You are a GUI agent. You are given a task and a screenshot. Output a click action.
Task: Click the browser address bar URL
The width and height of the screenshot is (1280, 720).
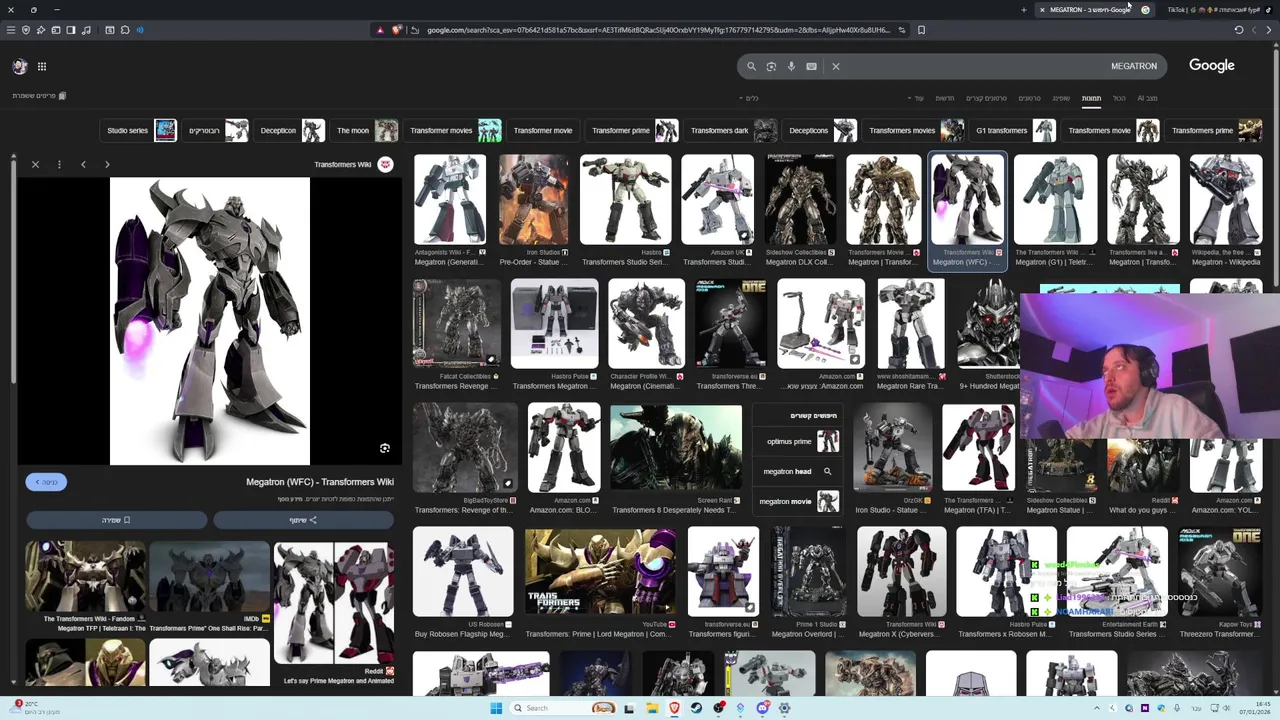pos(658,30)
